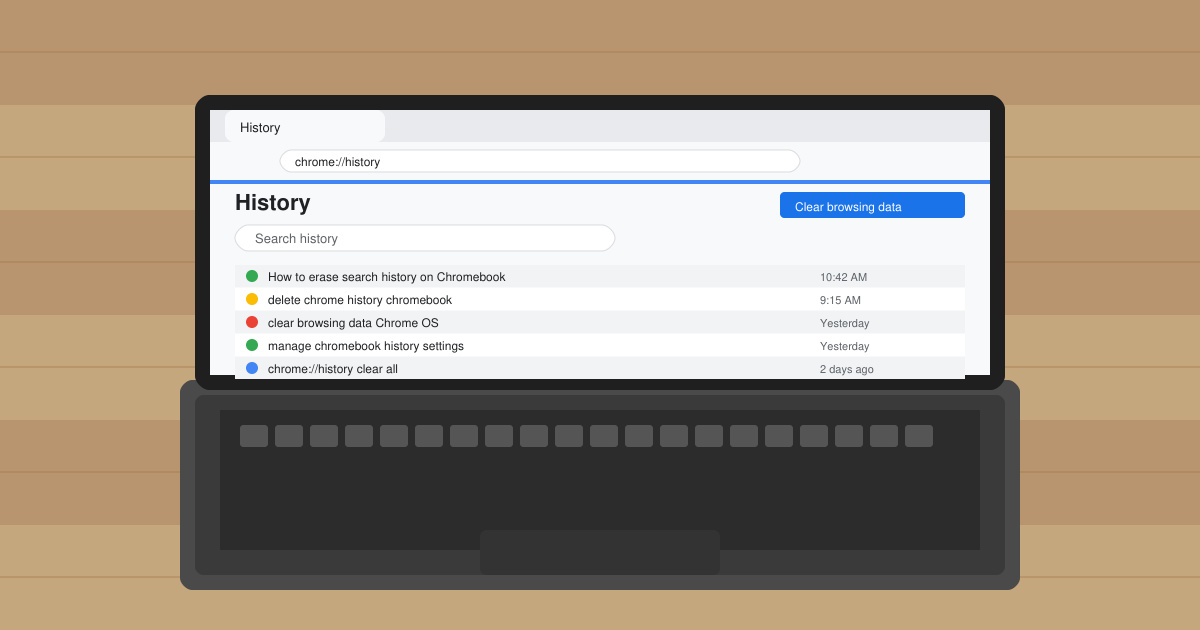
Task: Open 'delete chrome history chromebook' entry
Action: click(600, 300)
